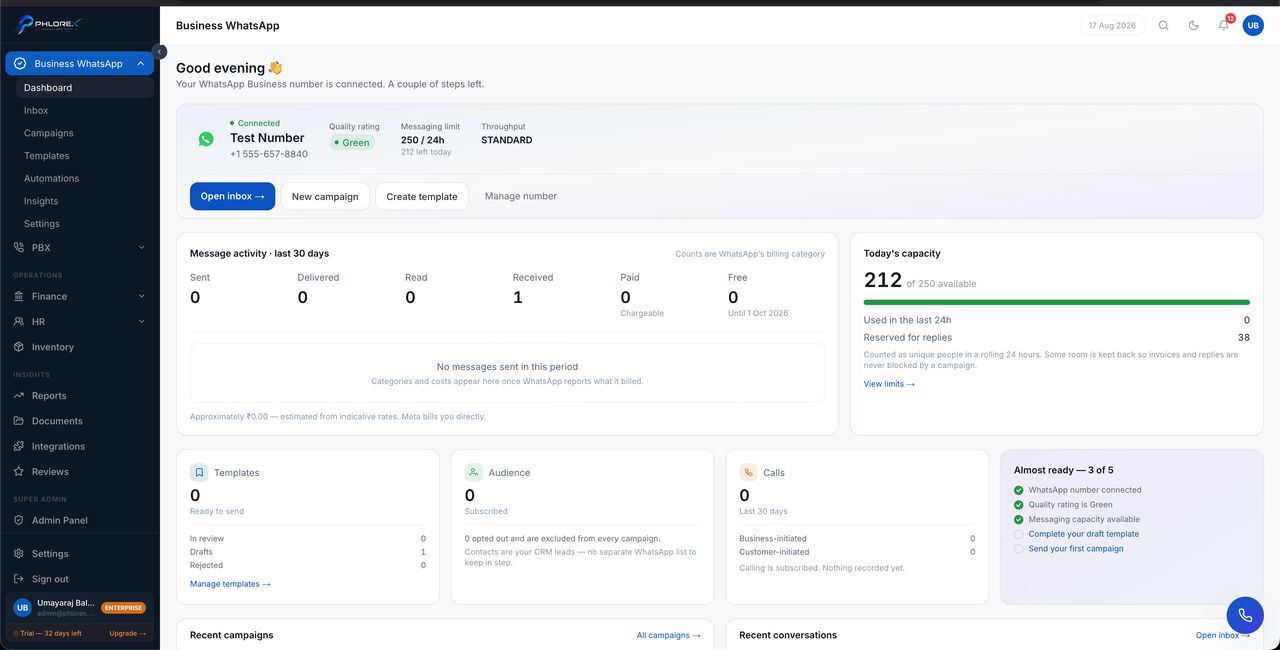Click the empty circle beside Complete your draft template

(1019, 534)
